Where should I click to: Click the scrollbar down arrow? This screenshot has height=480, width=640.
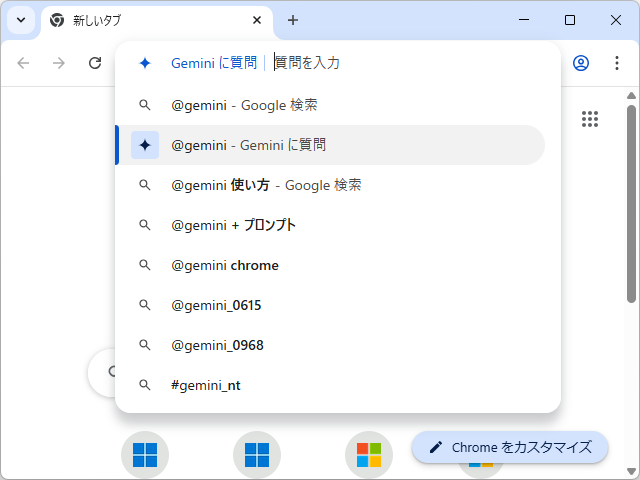coord(631,471)
